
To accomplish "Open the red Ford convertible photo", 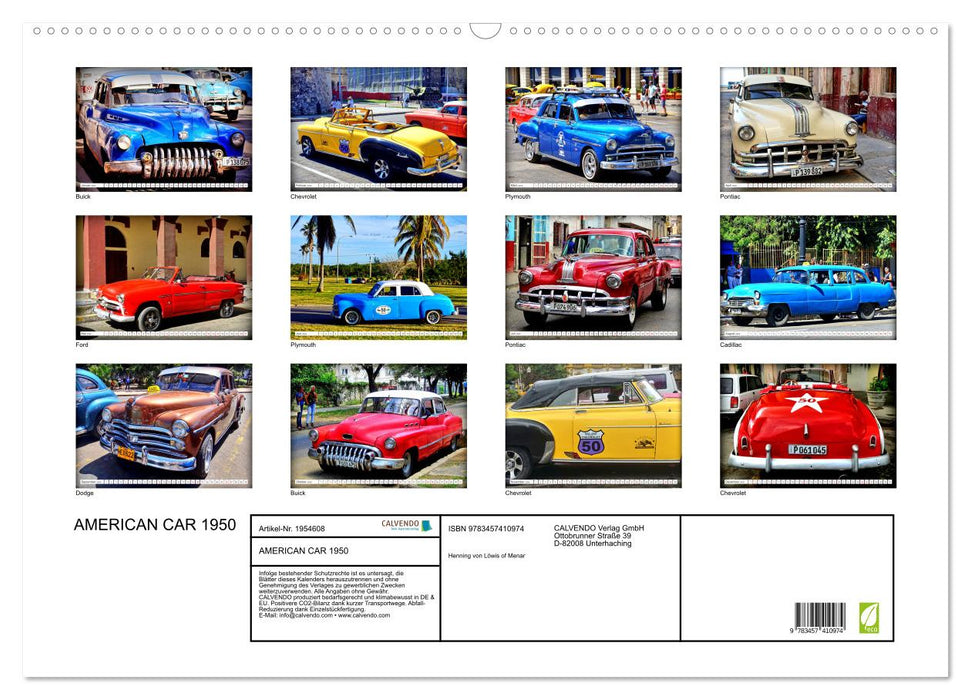I will click(x=161, y=277).
